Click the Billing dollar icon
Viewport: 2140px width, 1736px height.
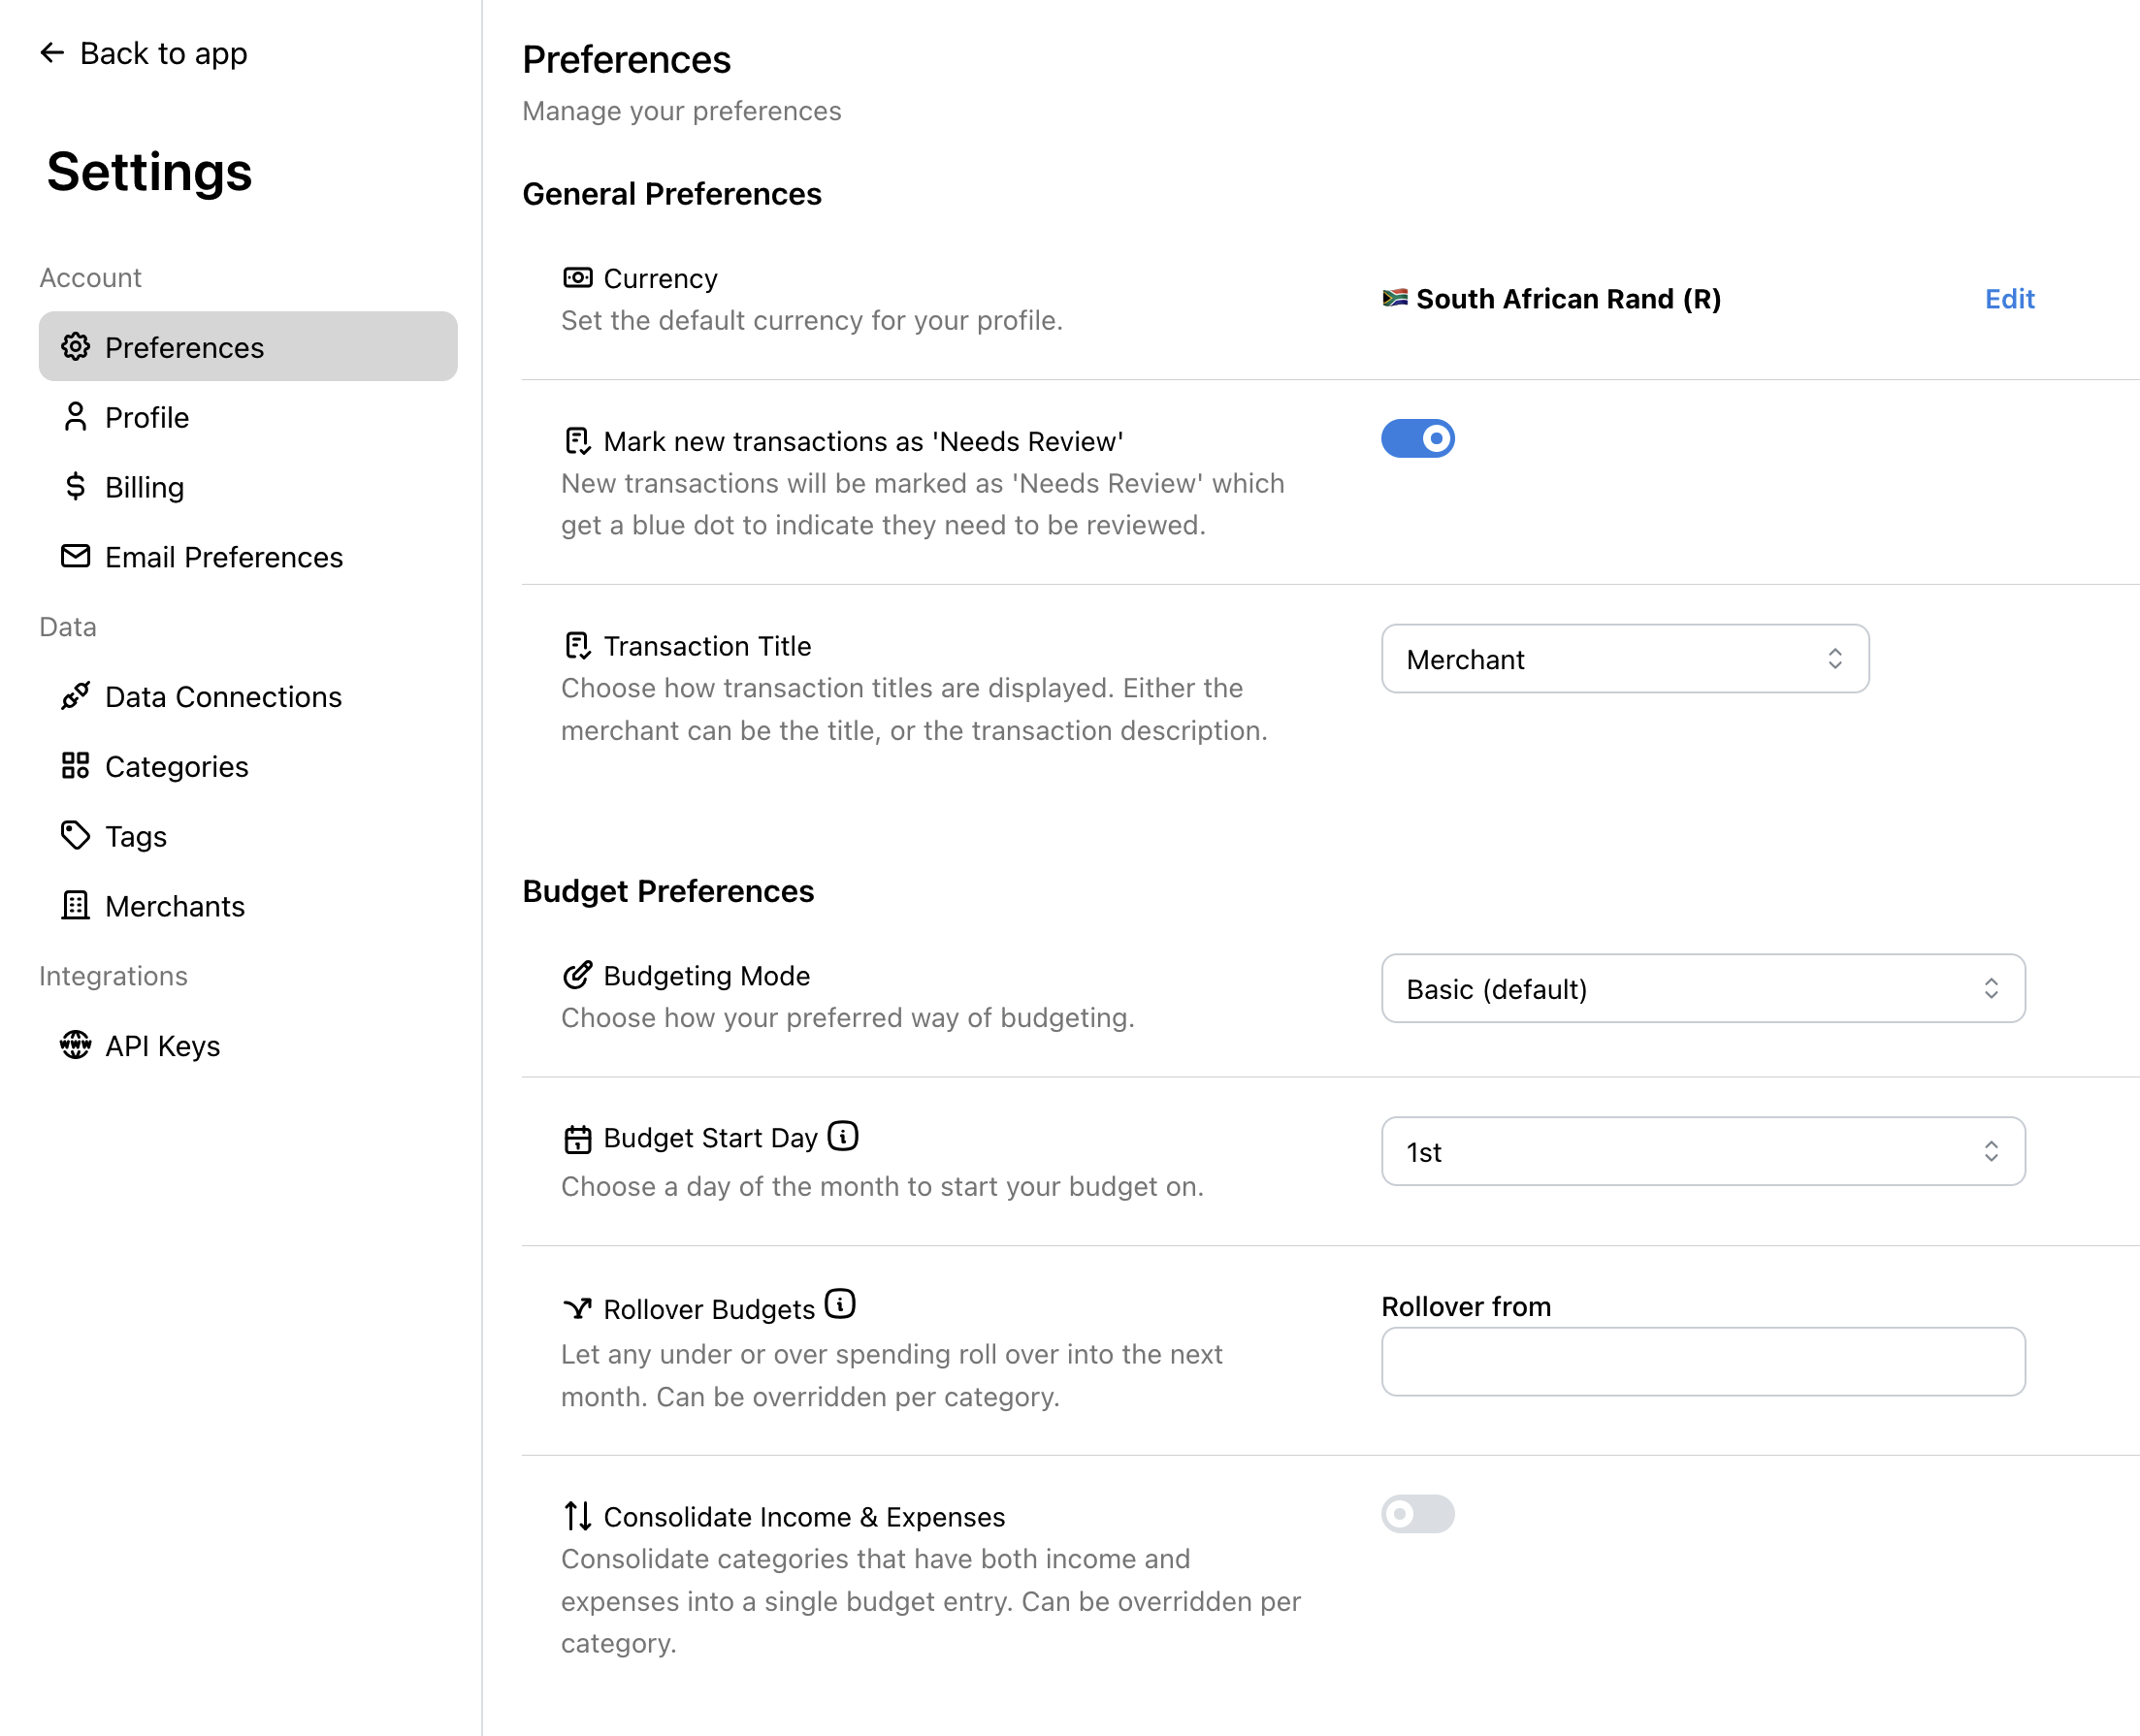tap(74, 487)
